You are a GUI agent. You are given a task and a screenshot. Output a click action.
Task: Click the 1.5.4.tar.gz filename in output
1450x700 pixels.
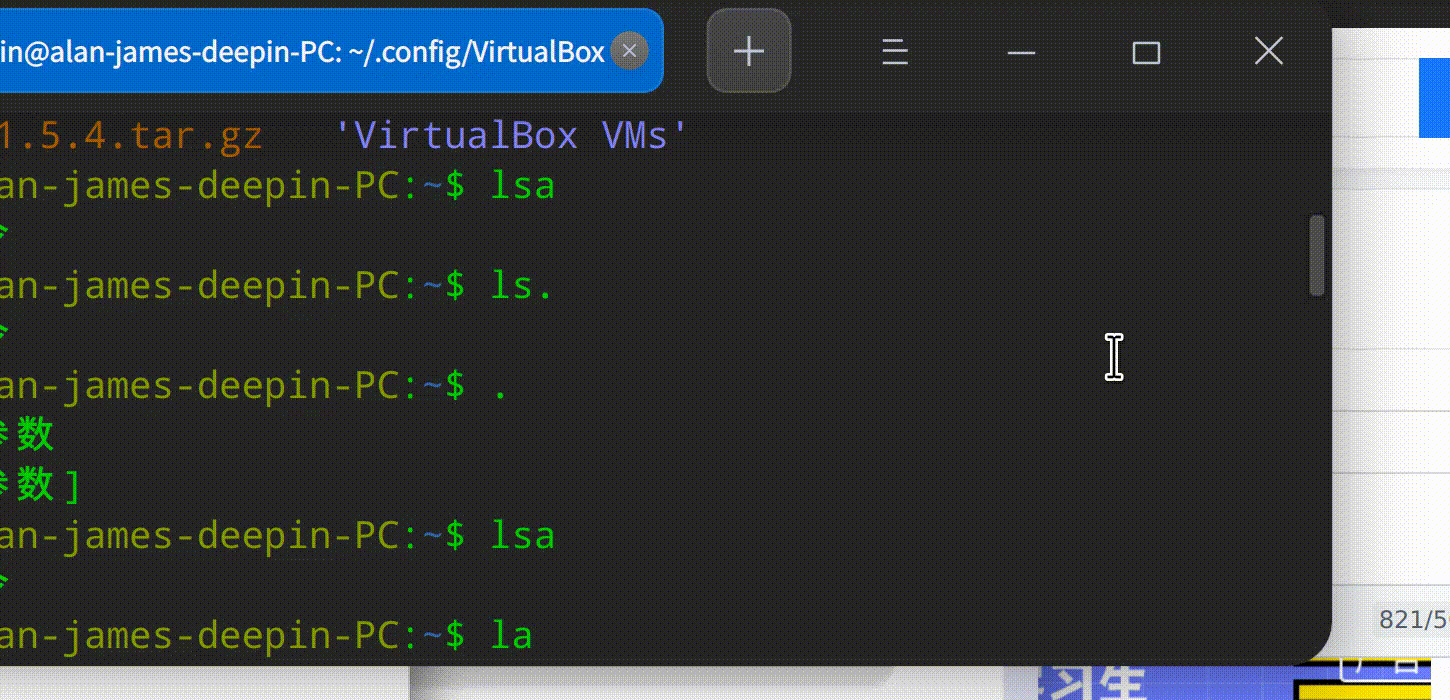pos(130,135)
